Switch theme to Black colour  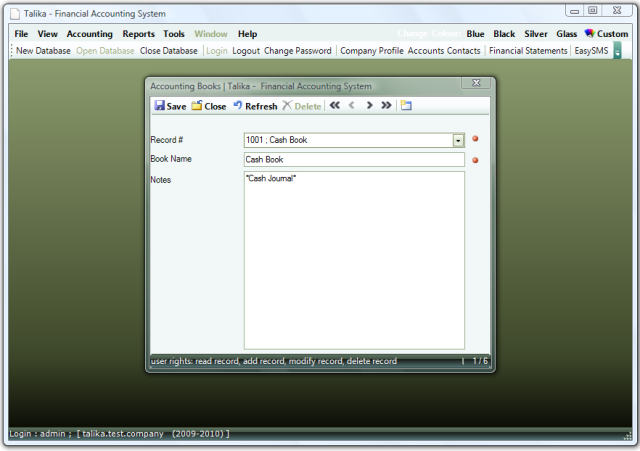[x=504, y=34]
